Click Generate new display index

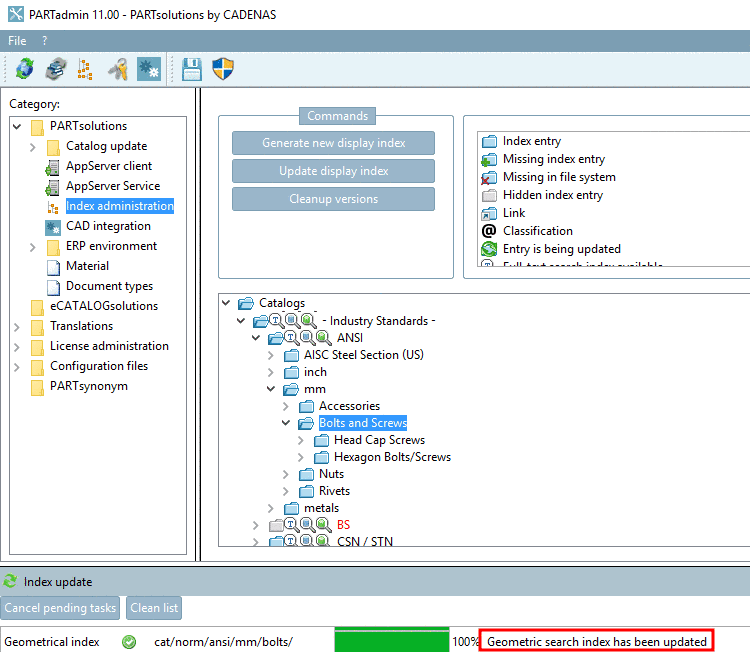333,143
